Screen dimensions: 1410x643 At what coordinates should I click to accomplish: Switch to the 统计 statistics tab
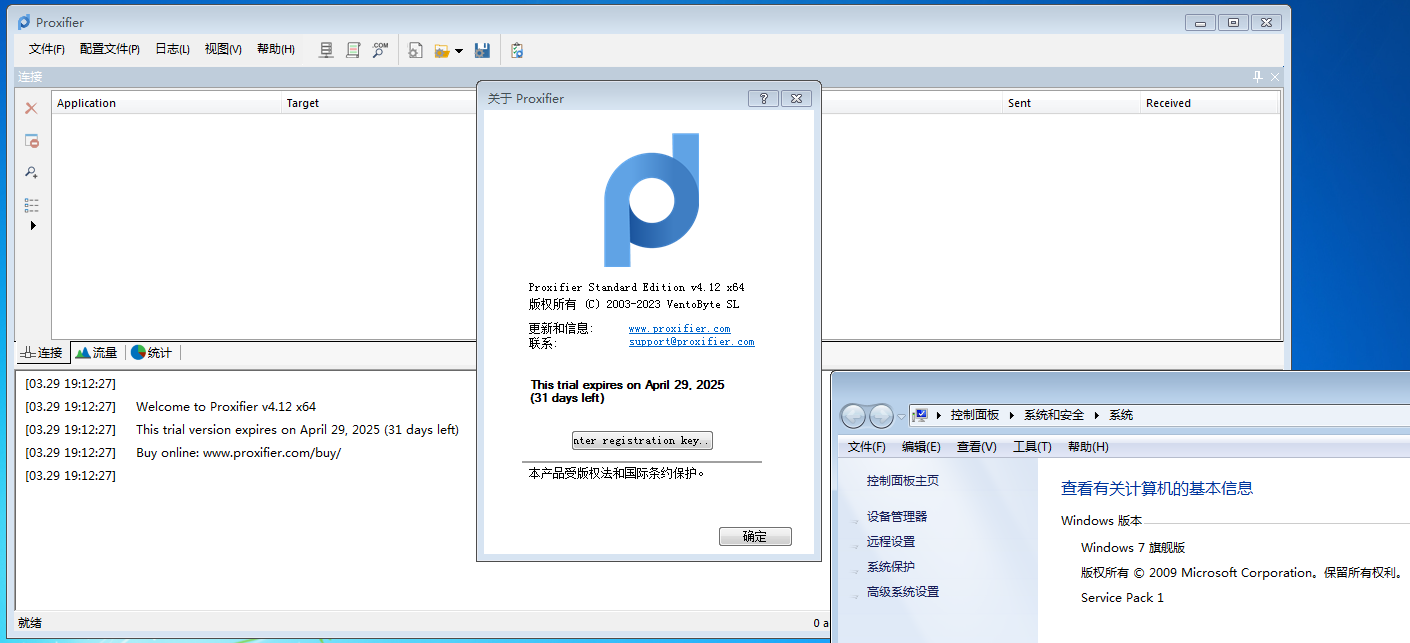[151, 352]
